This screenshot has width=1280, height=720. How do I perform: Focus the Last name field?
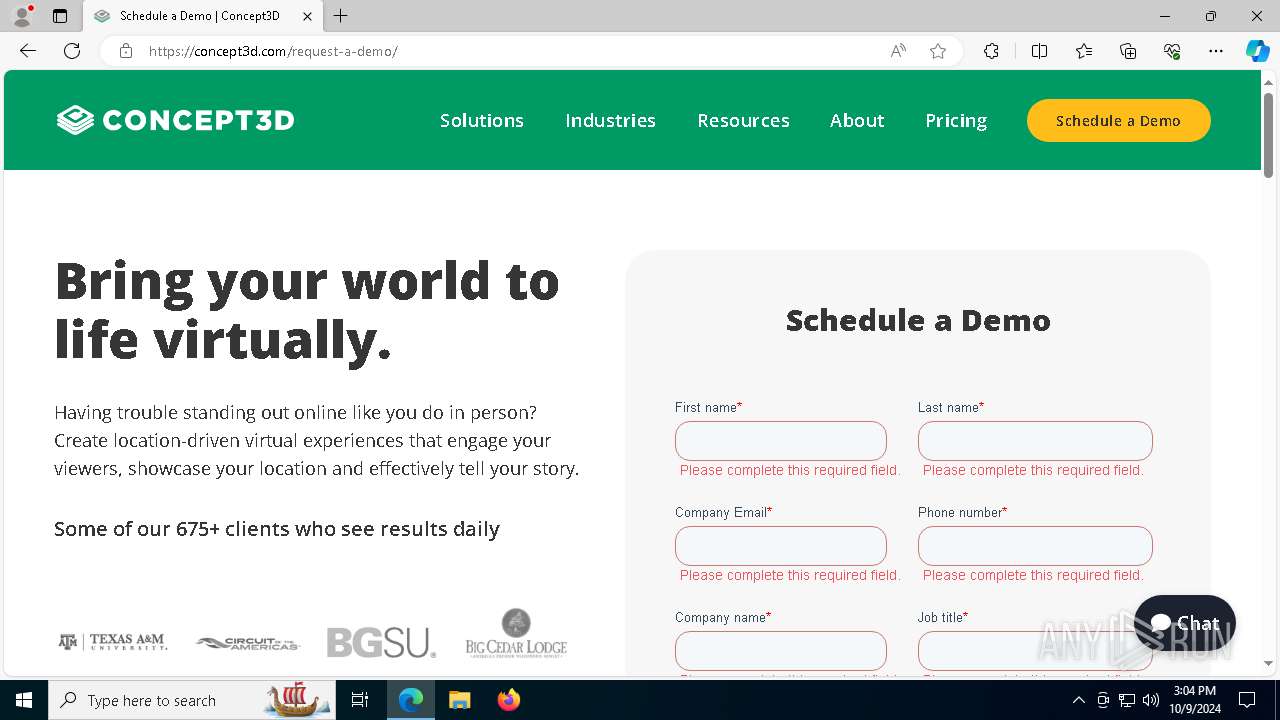(1035, 441)
